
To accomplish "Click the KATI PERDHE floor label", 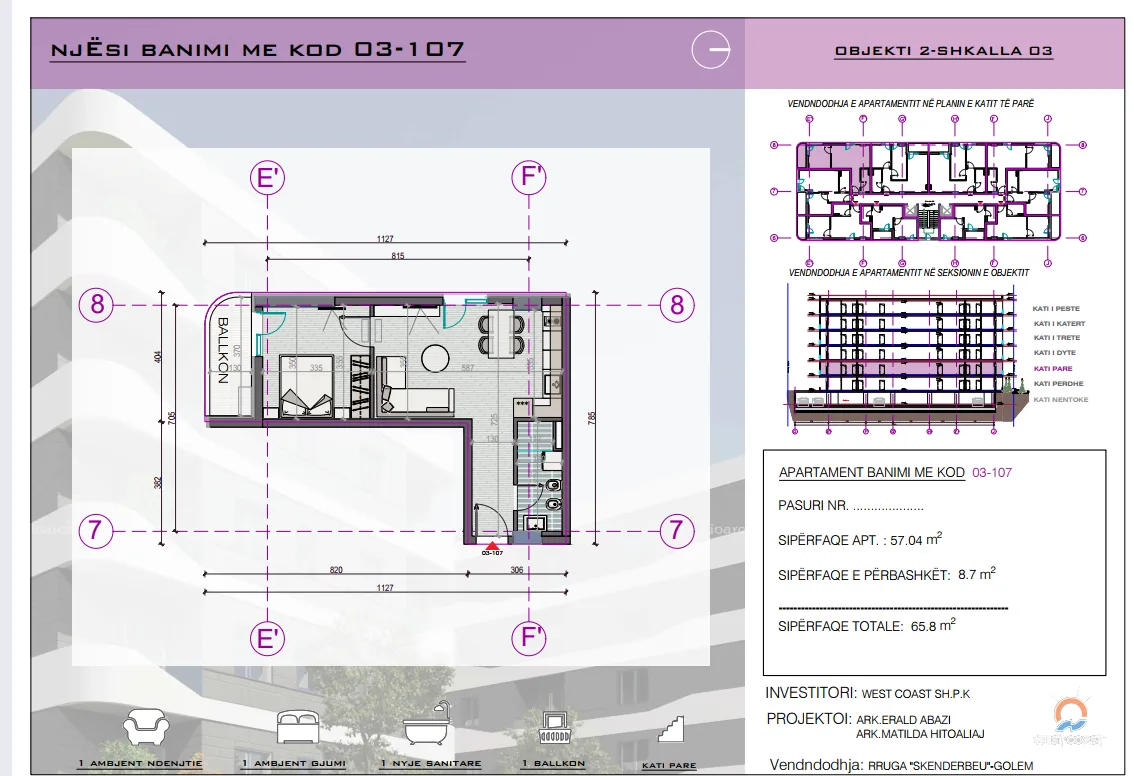I will click(x=1058, y=384).
